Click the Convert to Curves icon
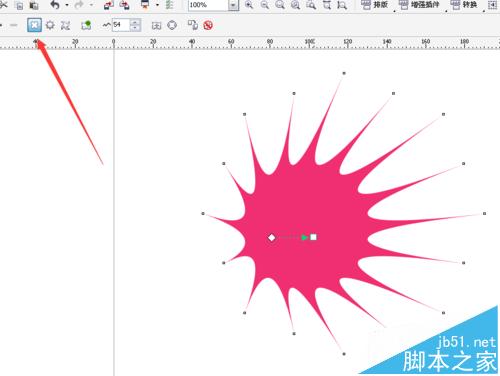 (x=172, y=25)
